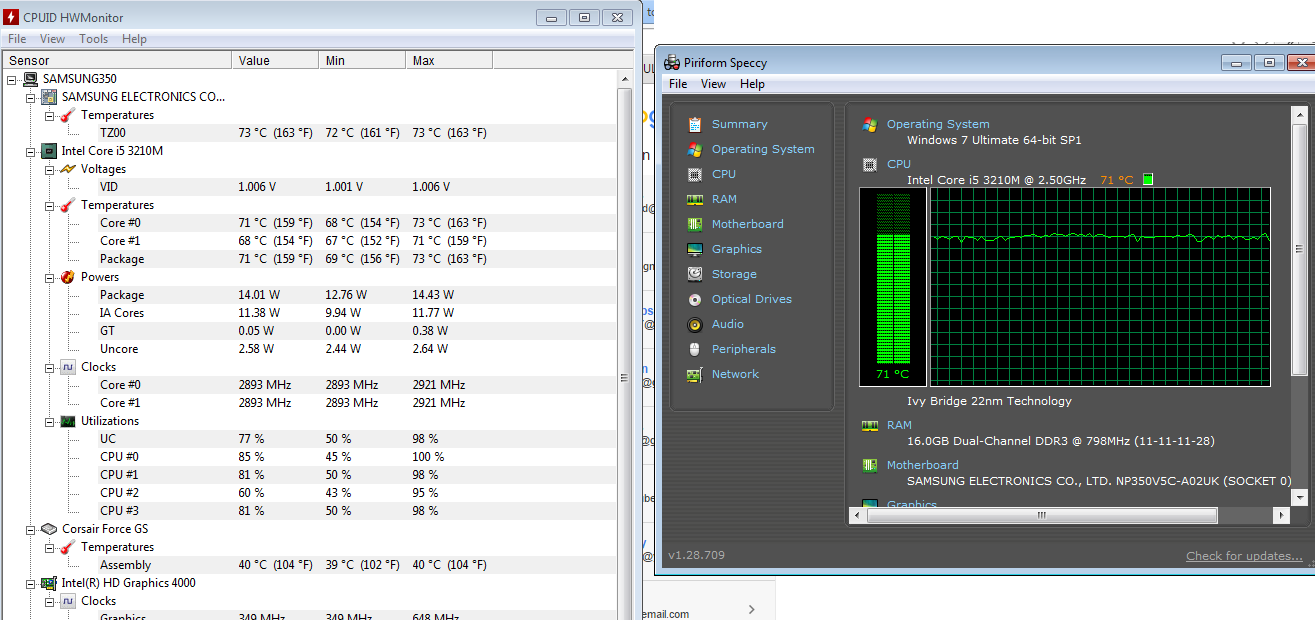Collapse the Utilizations branch
Viewport: 1315px width, 620px height.
click(x=50, y=421)
